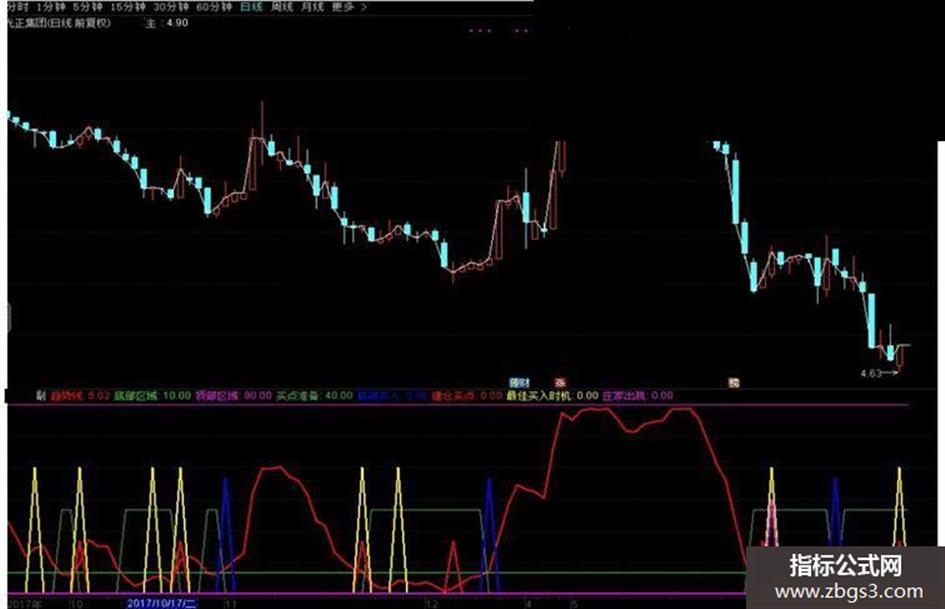Click the red 涨 event marker icon
The height and width of the screenshot is (609, 945).
[560, 382]
